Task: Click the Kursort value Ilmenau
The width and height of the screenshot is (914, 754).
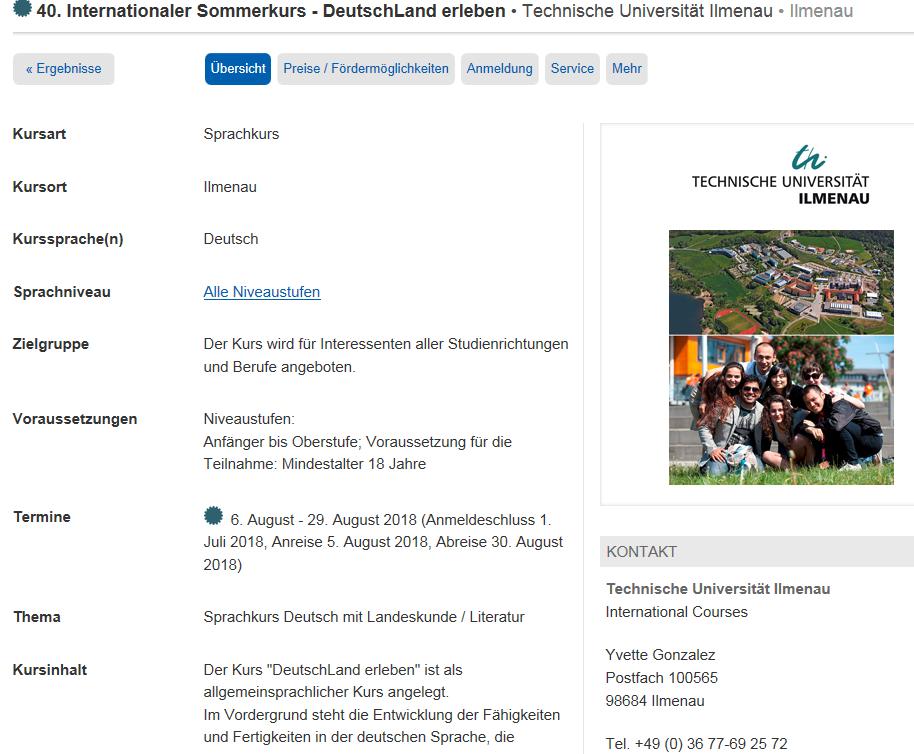Action: 230,187
